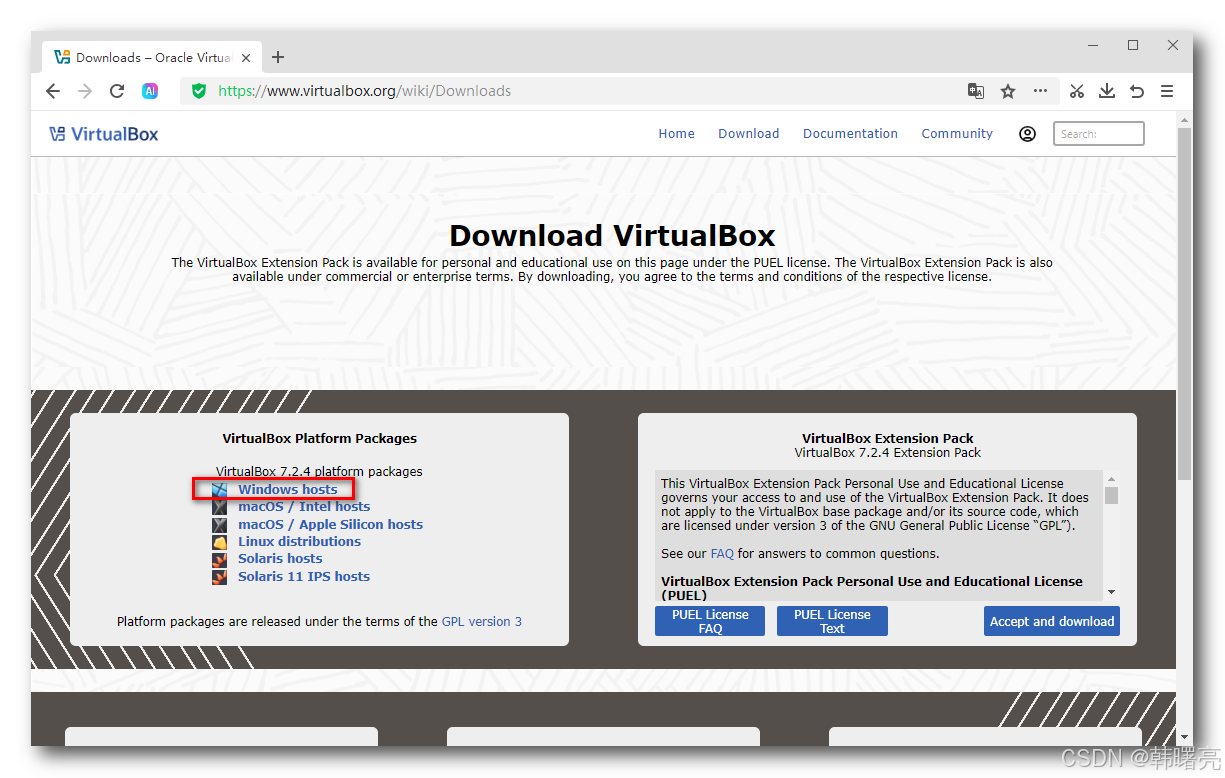Screen dimensions: 1225x778
Task: Go back with the browser back arrow
Action: pos(53,91)
